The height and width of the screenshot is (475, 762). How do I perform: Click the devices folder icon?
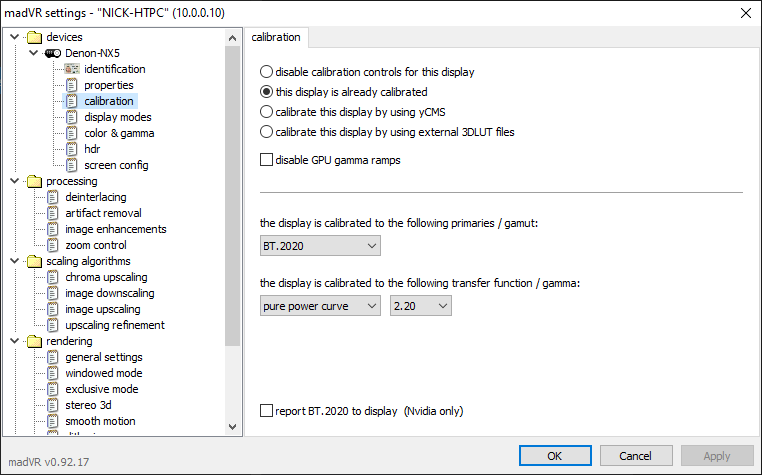(35, 37)
